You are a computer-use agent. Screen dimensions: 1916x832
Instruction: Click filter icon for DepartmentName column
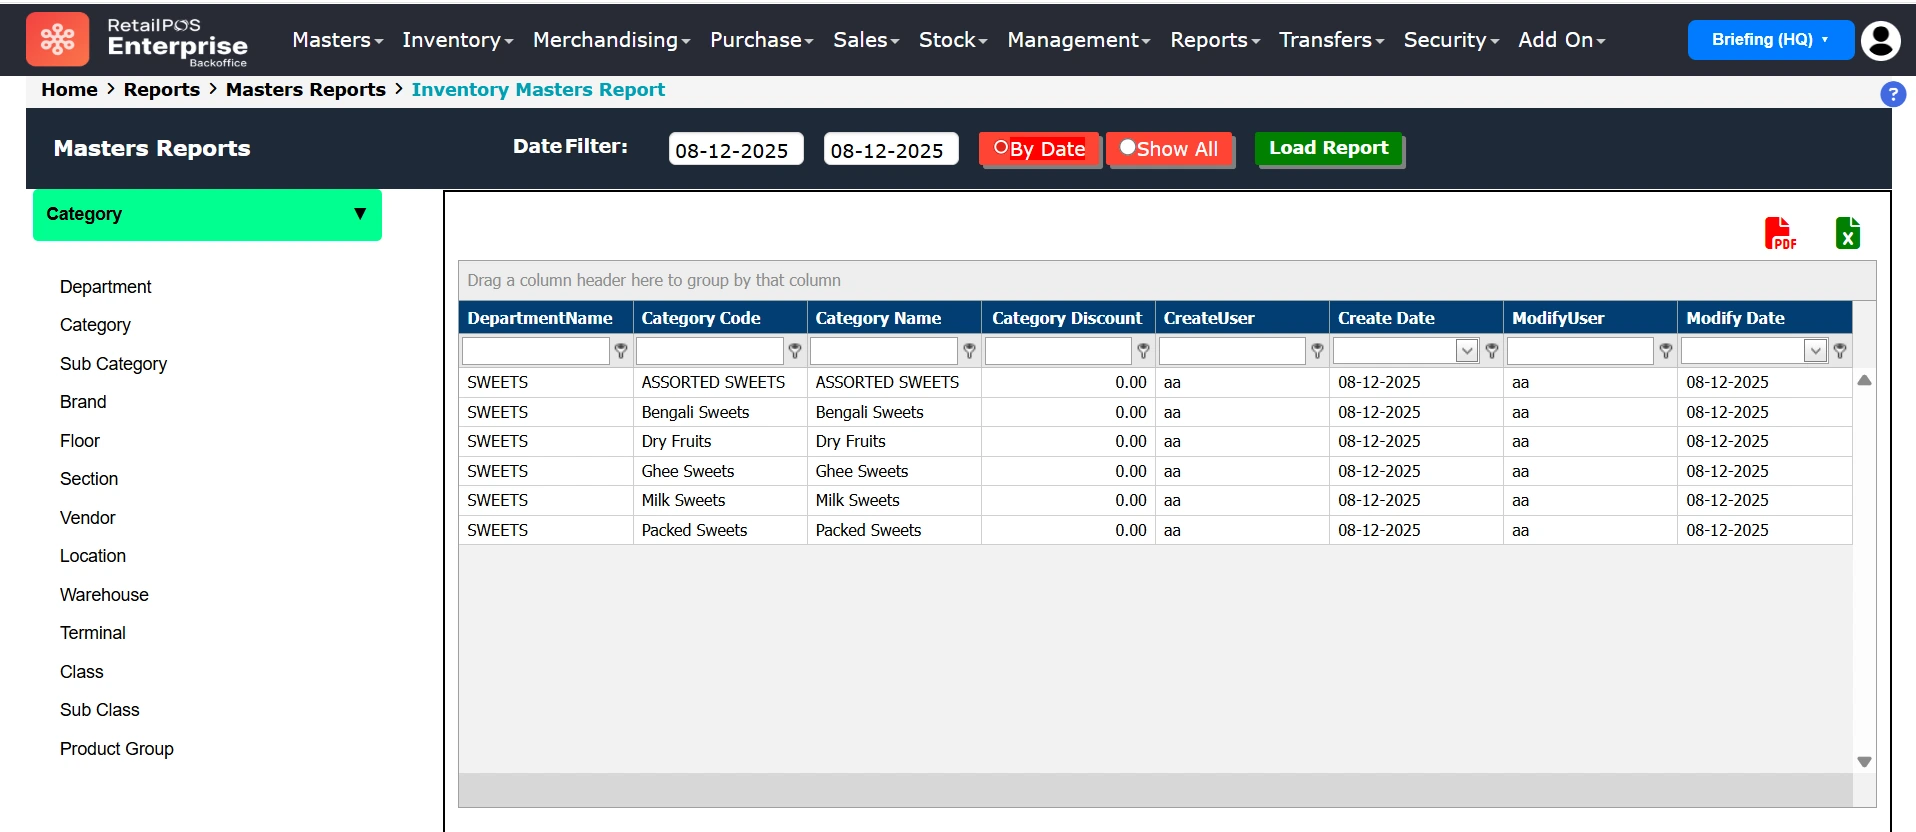[x=621, y=351]
